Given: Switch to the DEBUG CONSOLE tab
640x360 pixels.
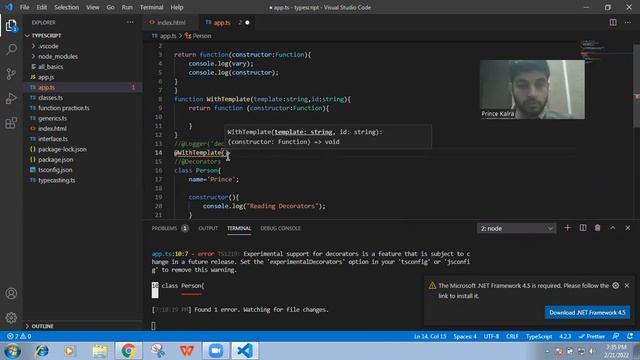Looking at the screenshot, I should pyautogui.click(x=280, y=228).
